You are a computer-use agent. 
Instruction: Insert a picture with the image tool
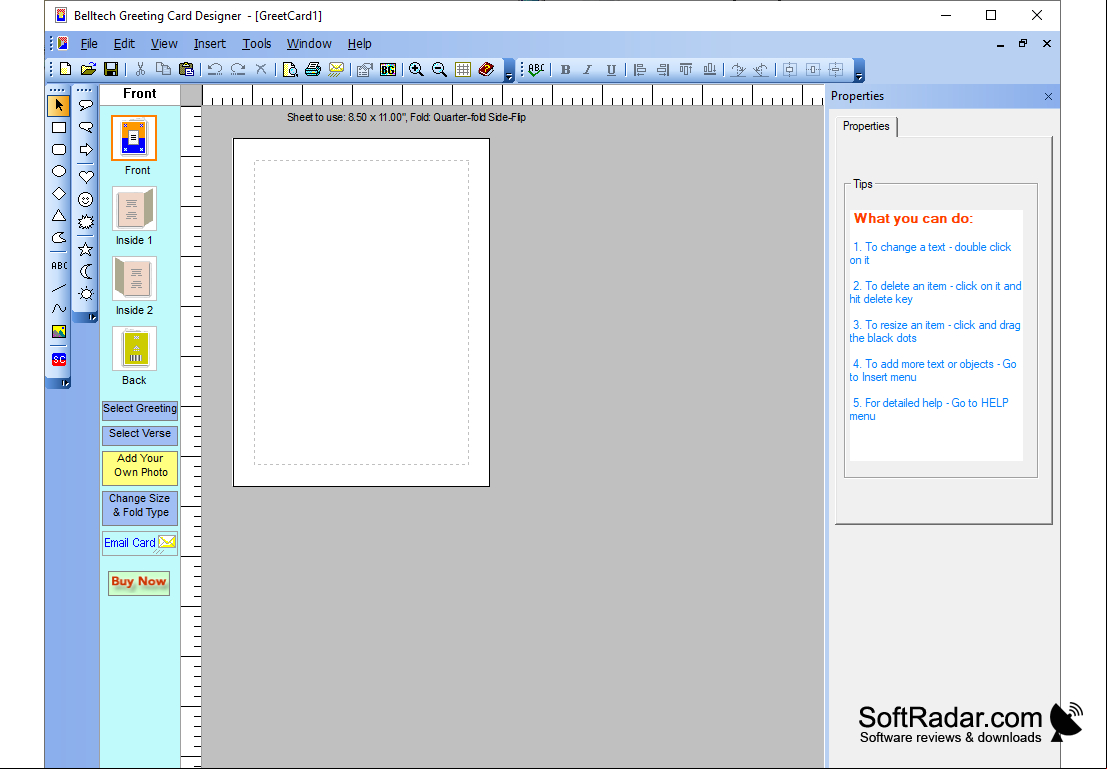(59, 331)
